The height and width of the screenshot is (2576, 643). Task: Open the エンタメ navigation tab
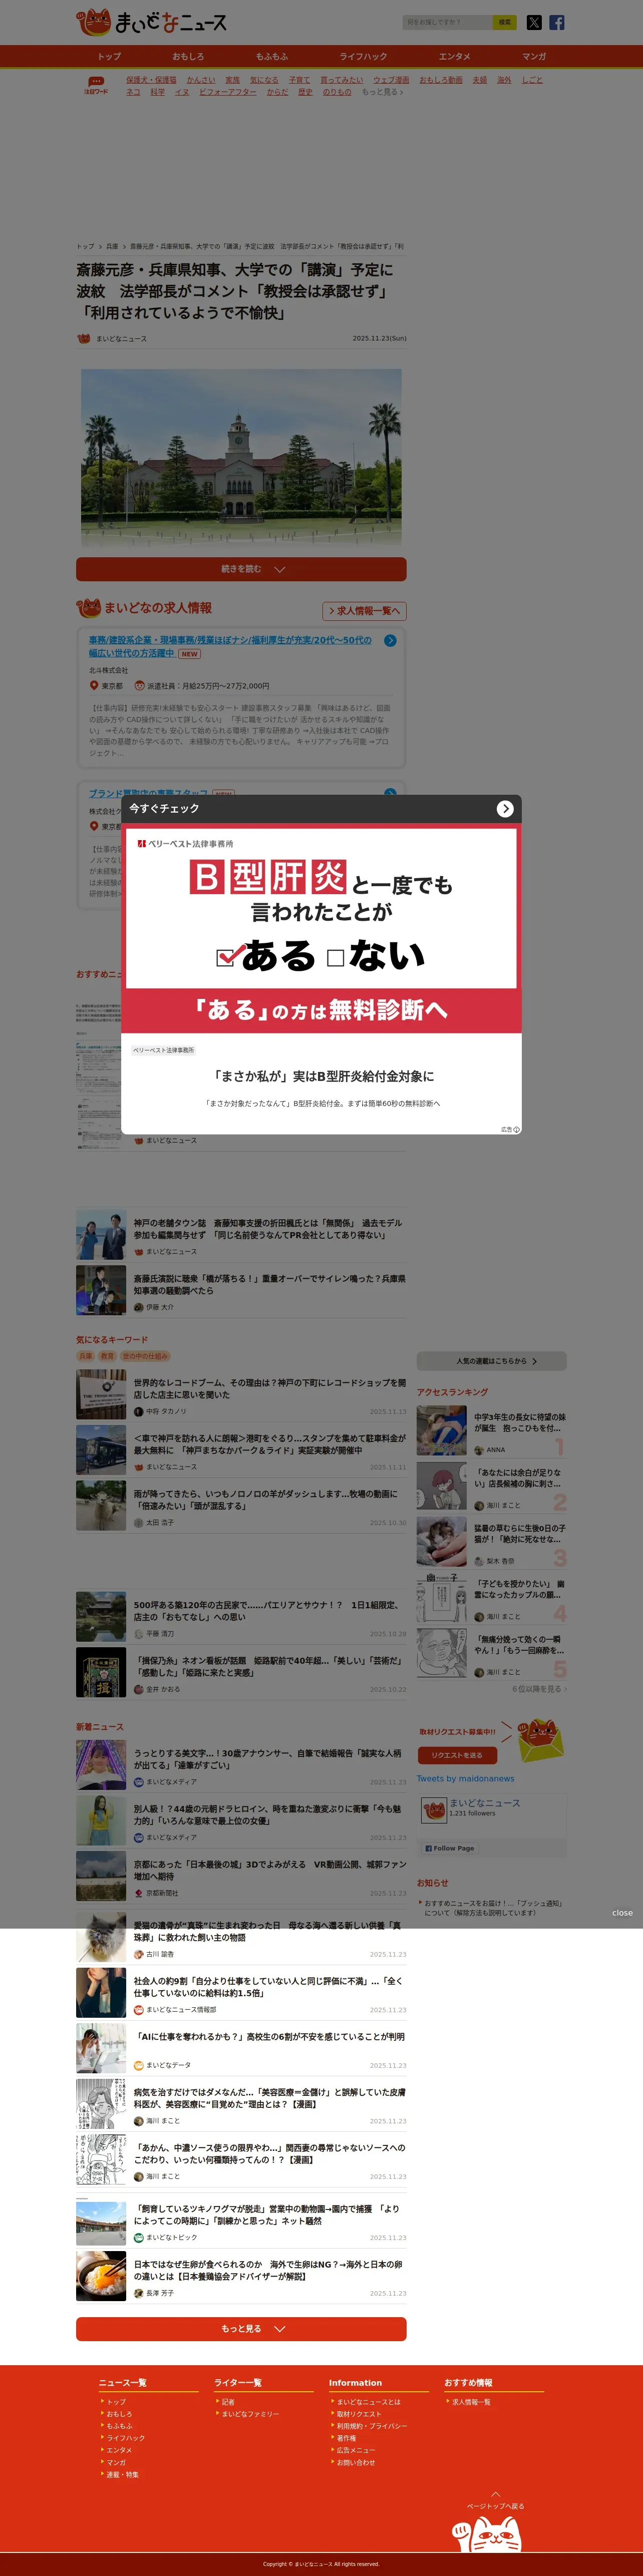coord(454,56)
